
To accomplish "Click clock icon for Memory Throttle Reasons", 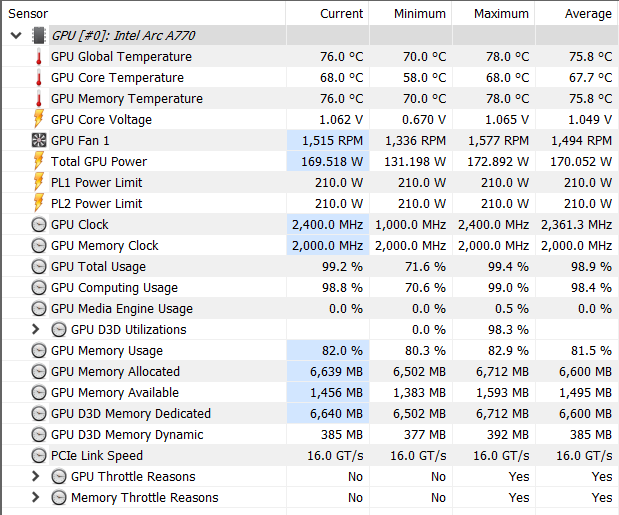I will 59,497.
